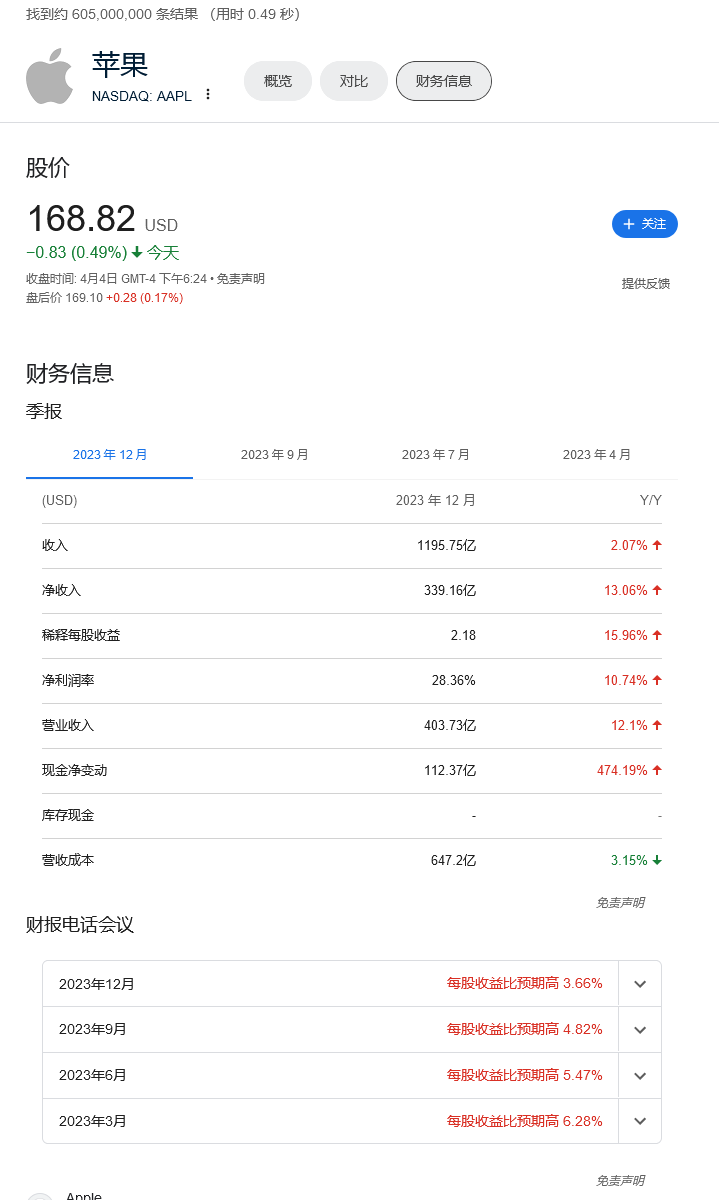Switch to the 2023 年 4 月 quarter tab
Image resolution: width=719 pixels, height=1200 pixels.
coord(597,455)
